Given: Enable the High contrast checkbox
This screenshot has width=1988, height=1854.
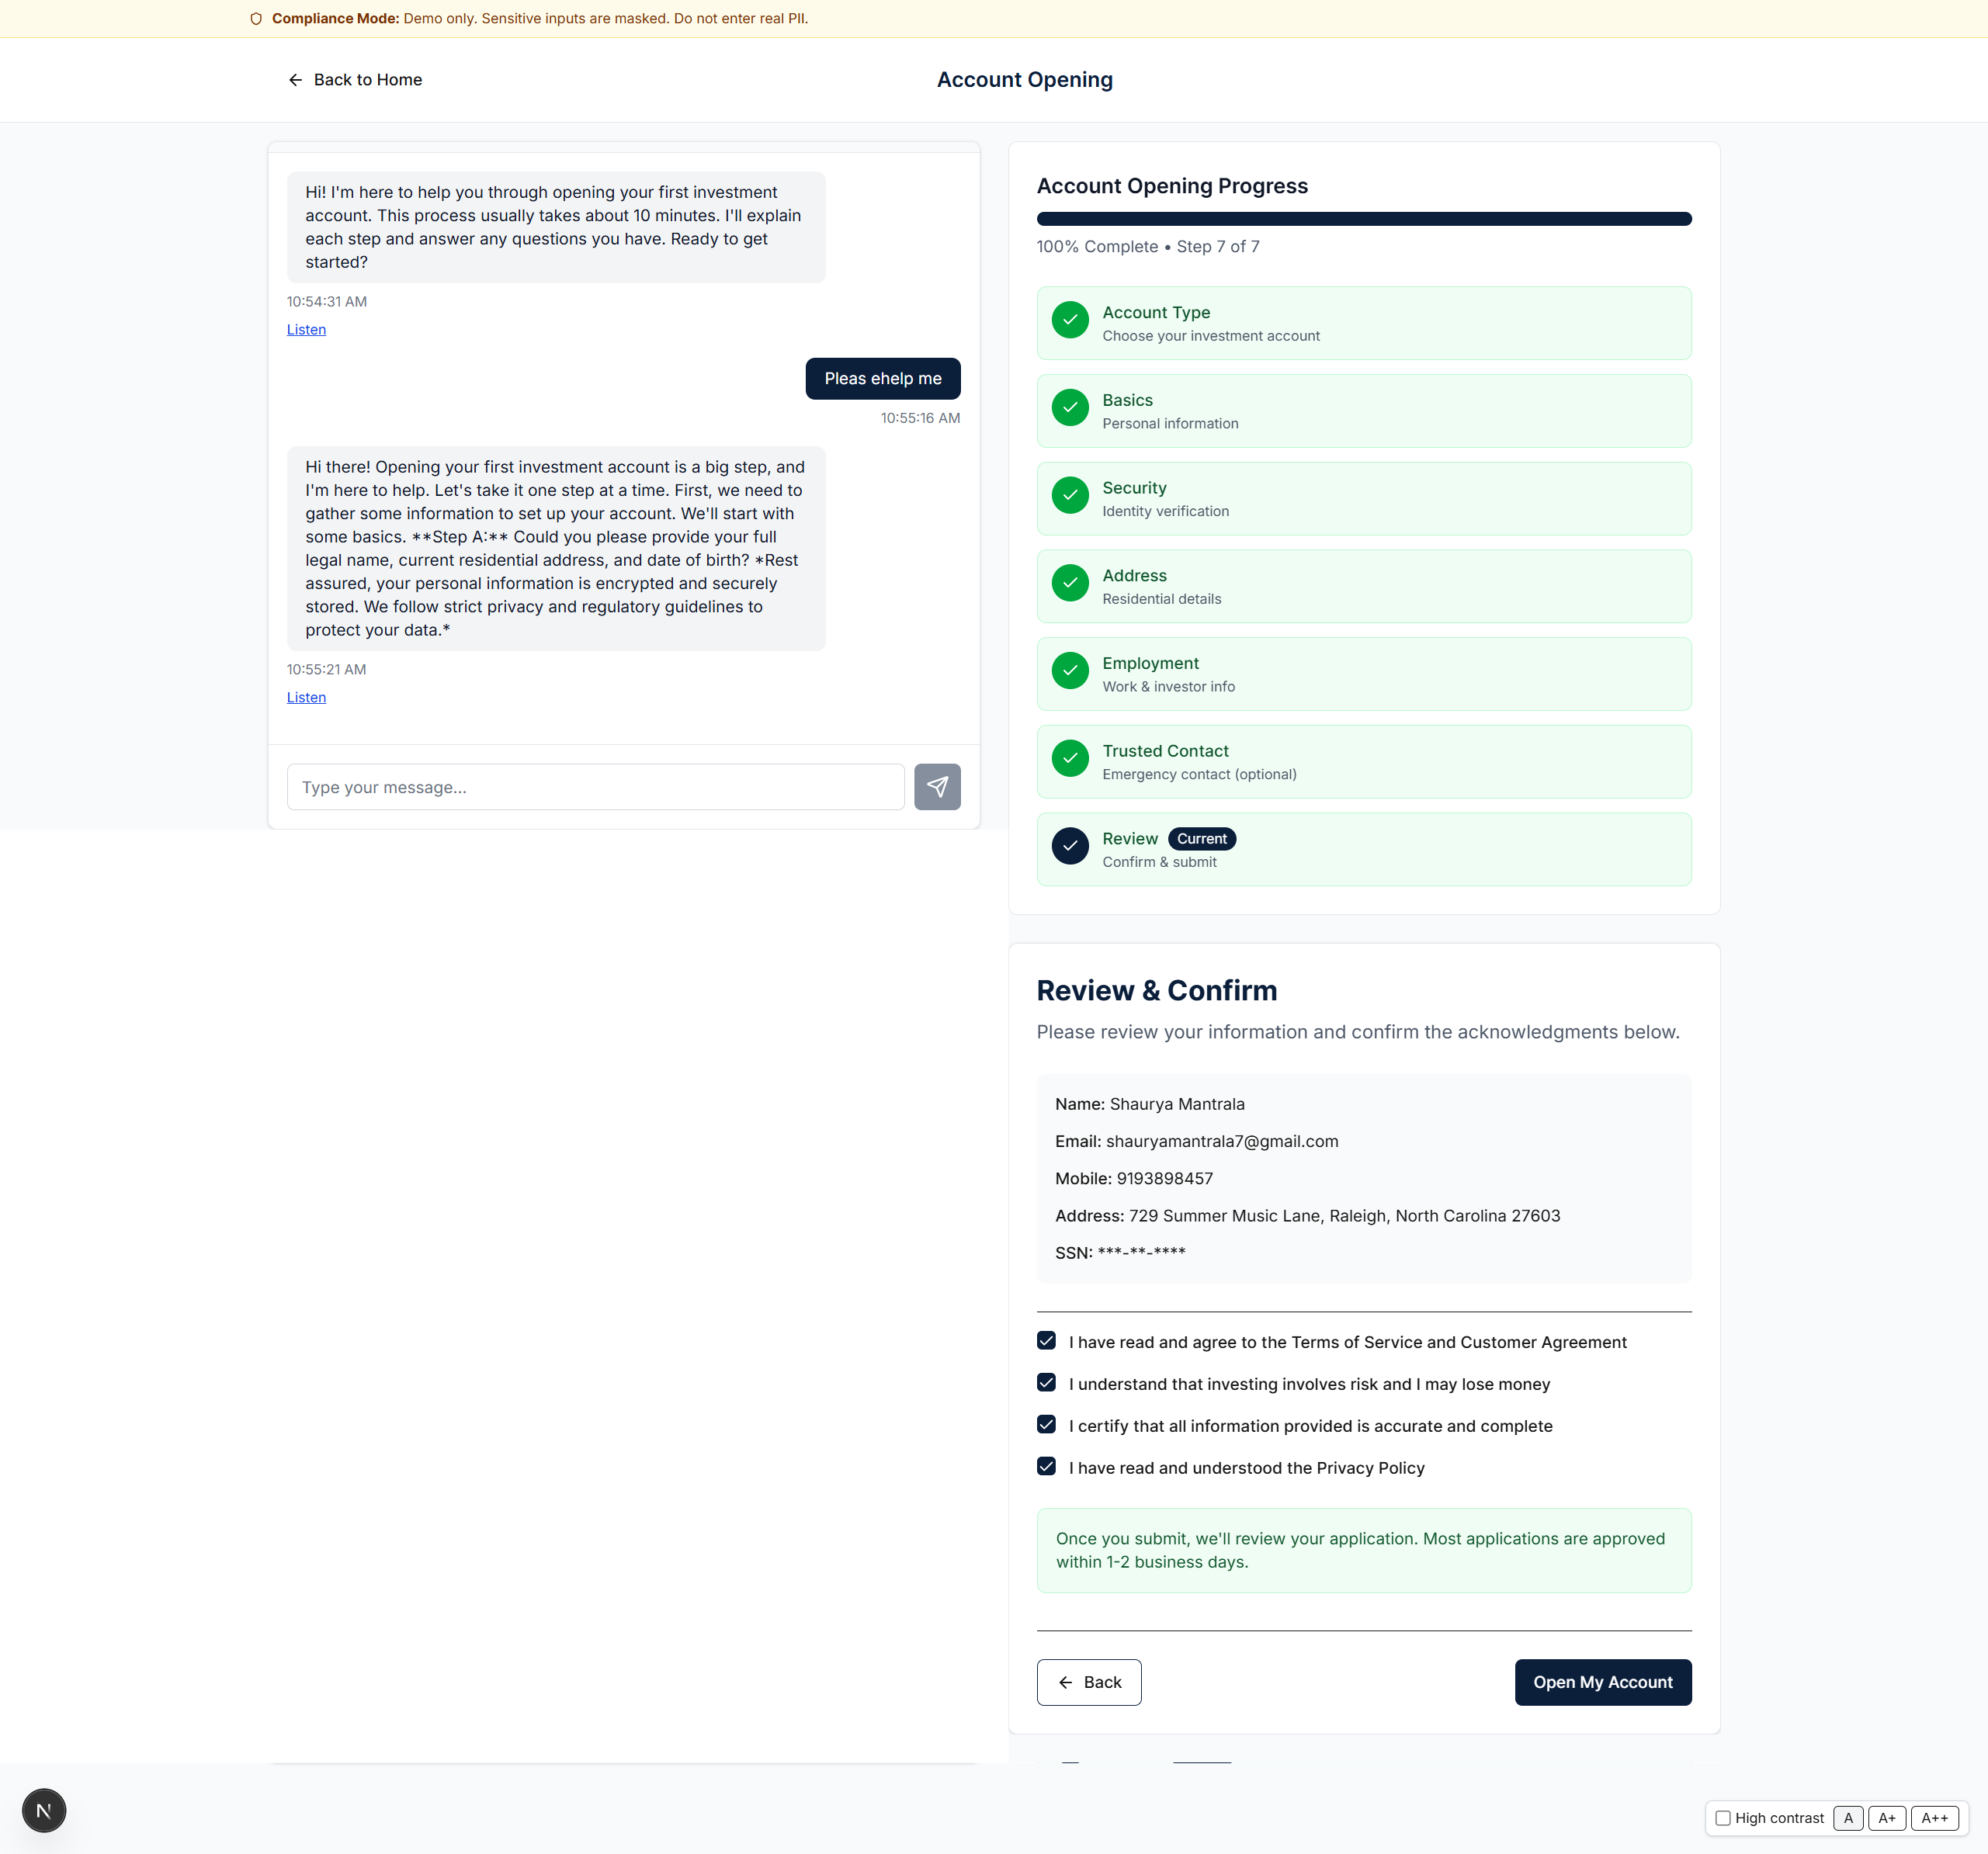Looking at the screenshot, I should [1722, 1818].
